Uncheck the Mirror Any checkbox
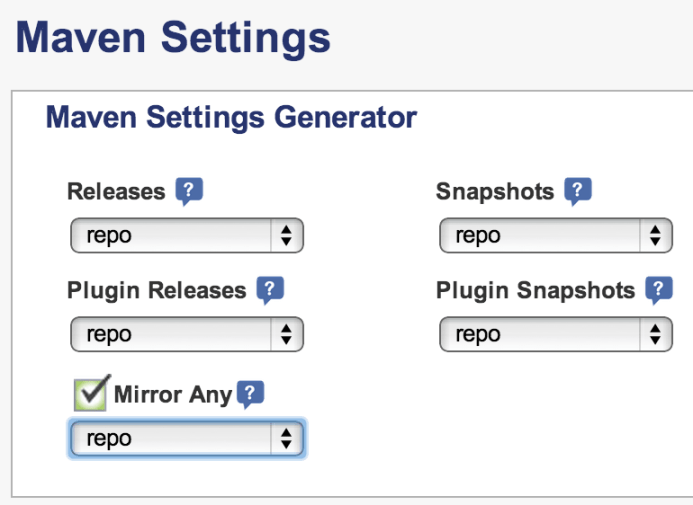Viewport: 693px width, 505px height. (x=90, y=394)
